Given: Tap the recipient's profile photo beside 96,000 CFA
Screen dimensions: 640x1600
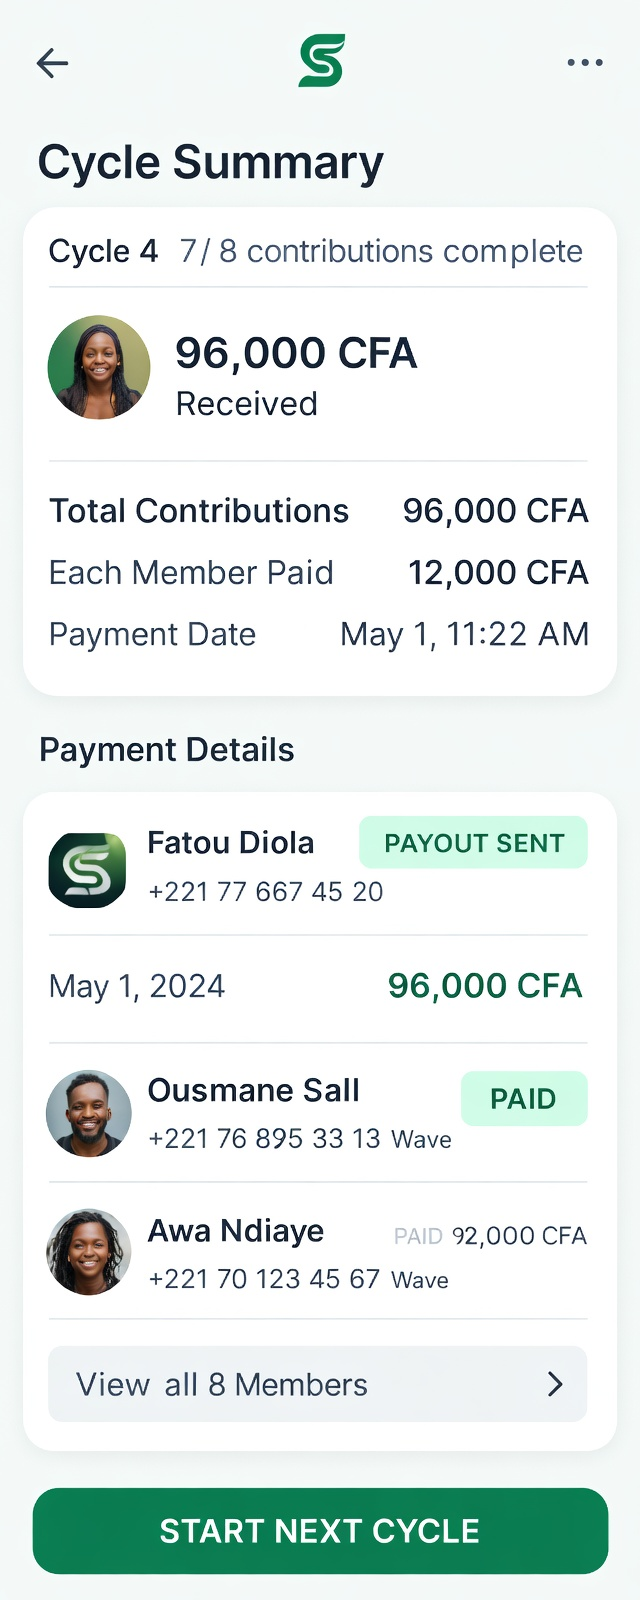Looking at the screenshot, I should (99, 367).
